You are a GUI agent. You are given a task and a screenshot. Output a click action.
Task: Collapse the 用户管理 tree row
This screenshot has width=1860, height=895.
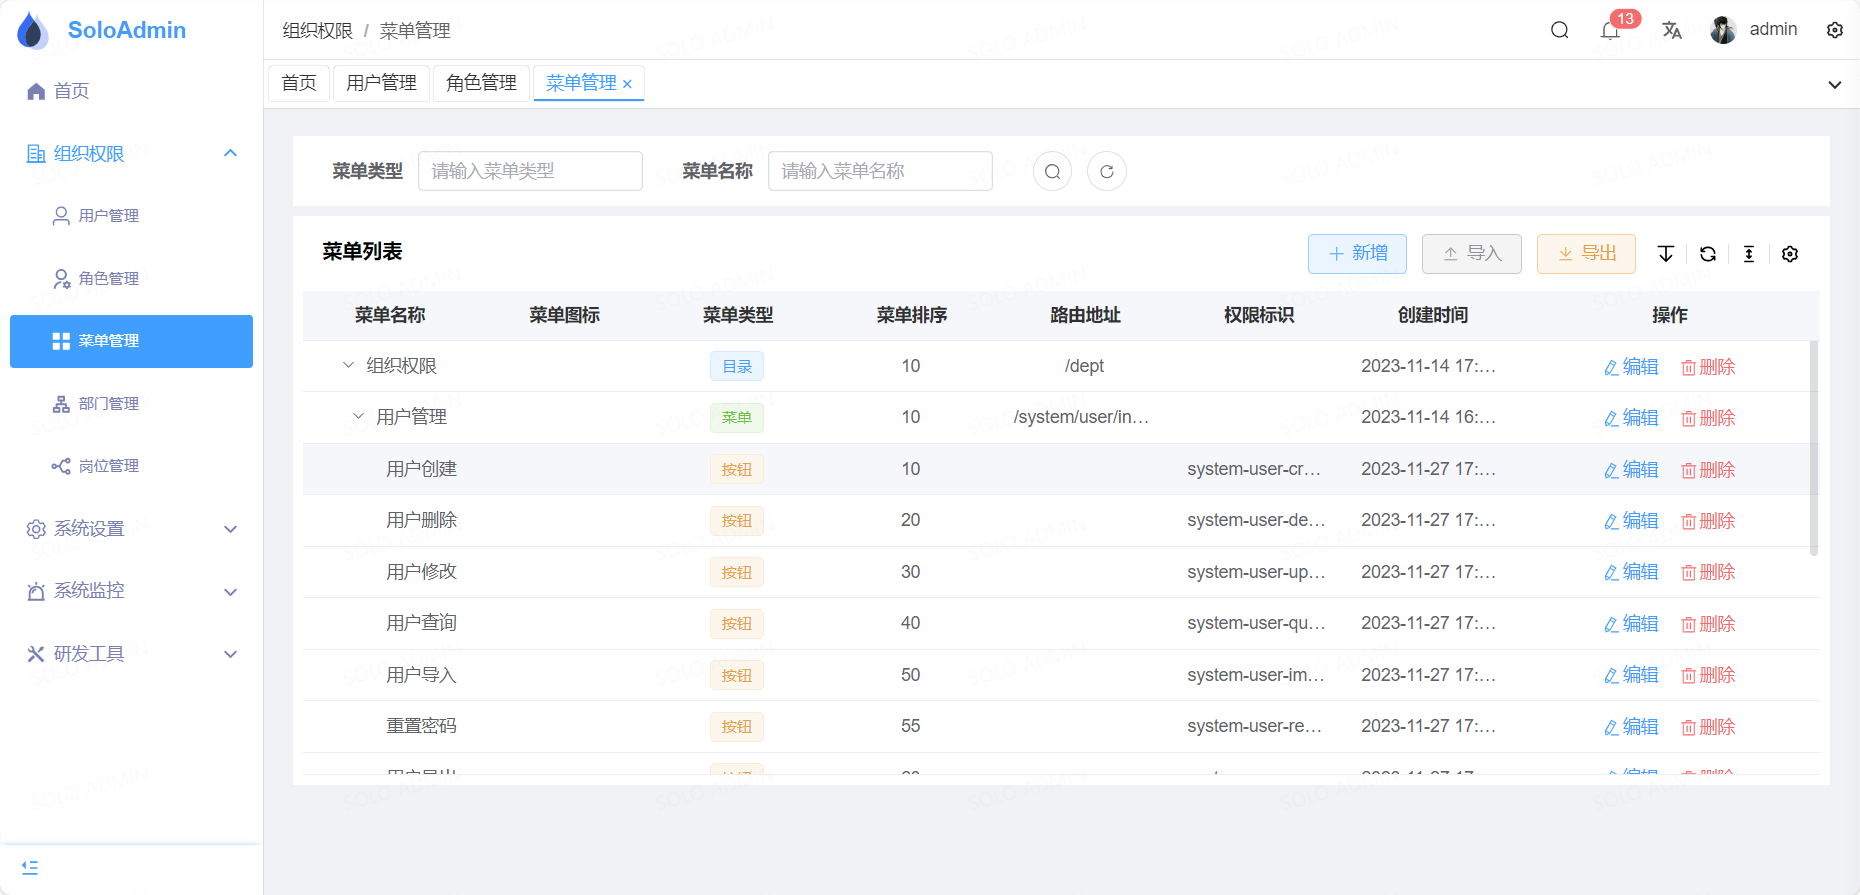(x=358, y=417)
